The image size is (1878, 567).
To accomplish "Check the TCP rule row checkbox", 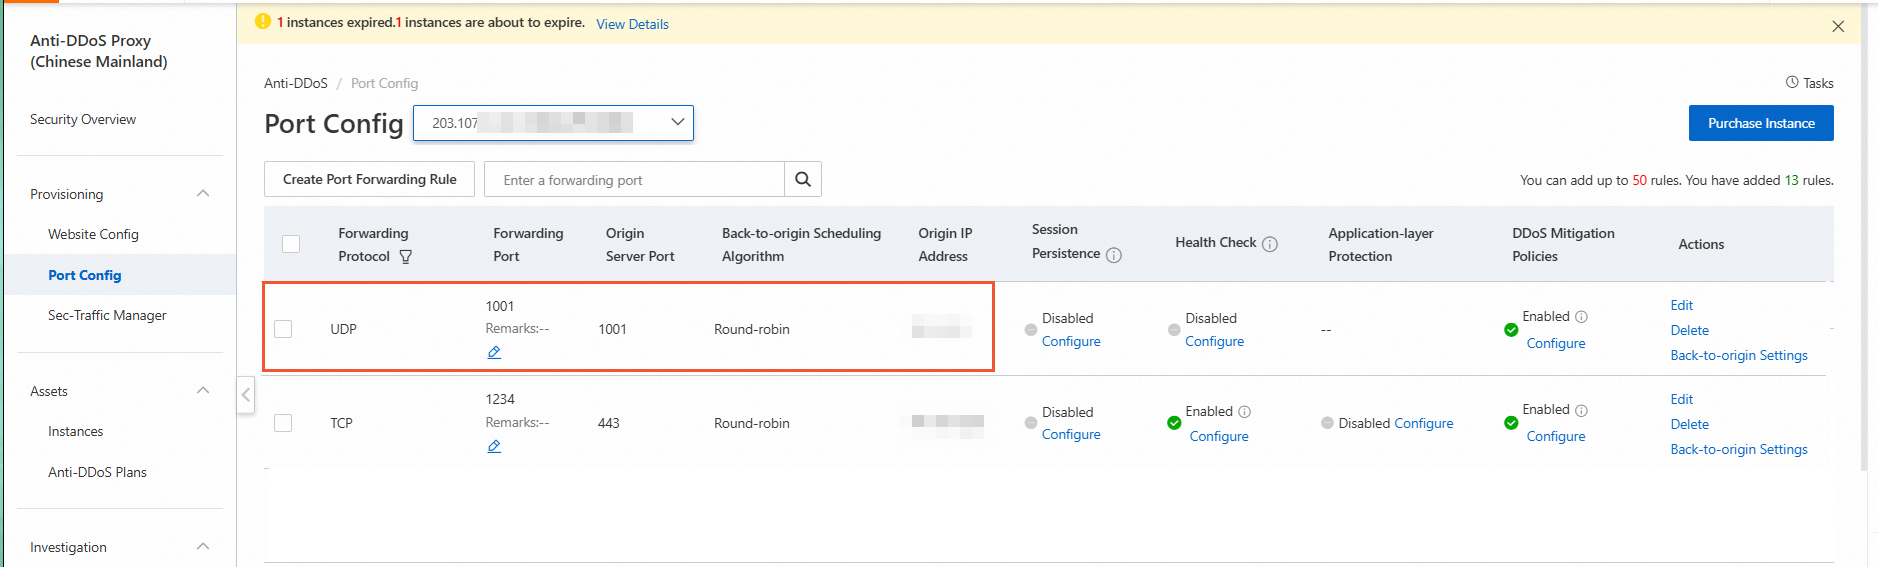I will click(283, 423).
